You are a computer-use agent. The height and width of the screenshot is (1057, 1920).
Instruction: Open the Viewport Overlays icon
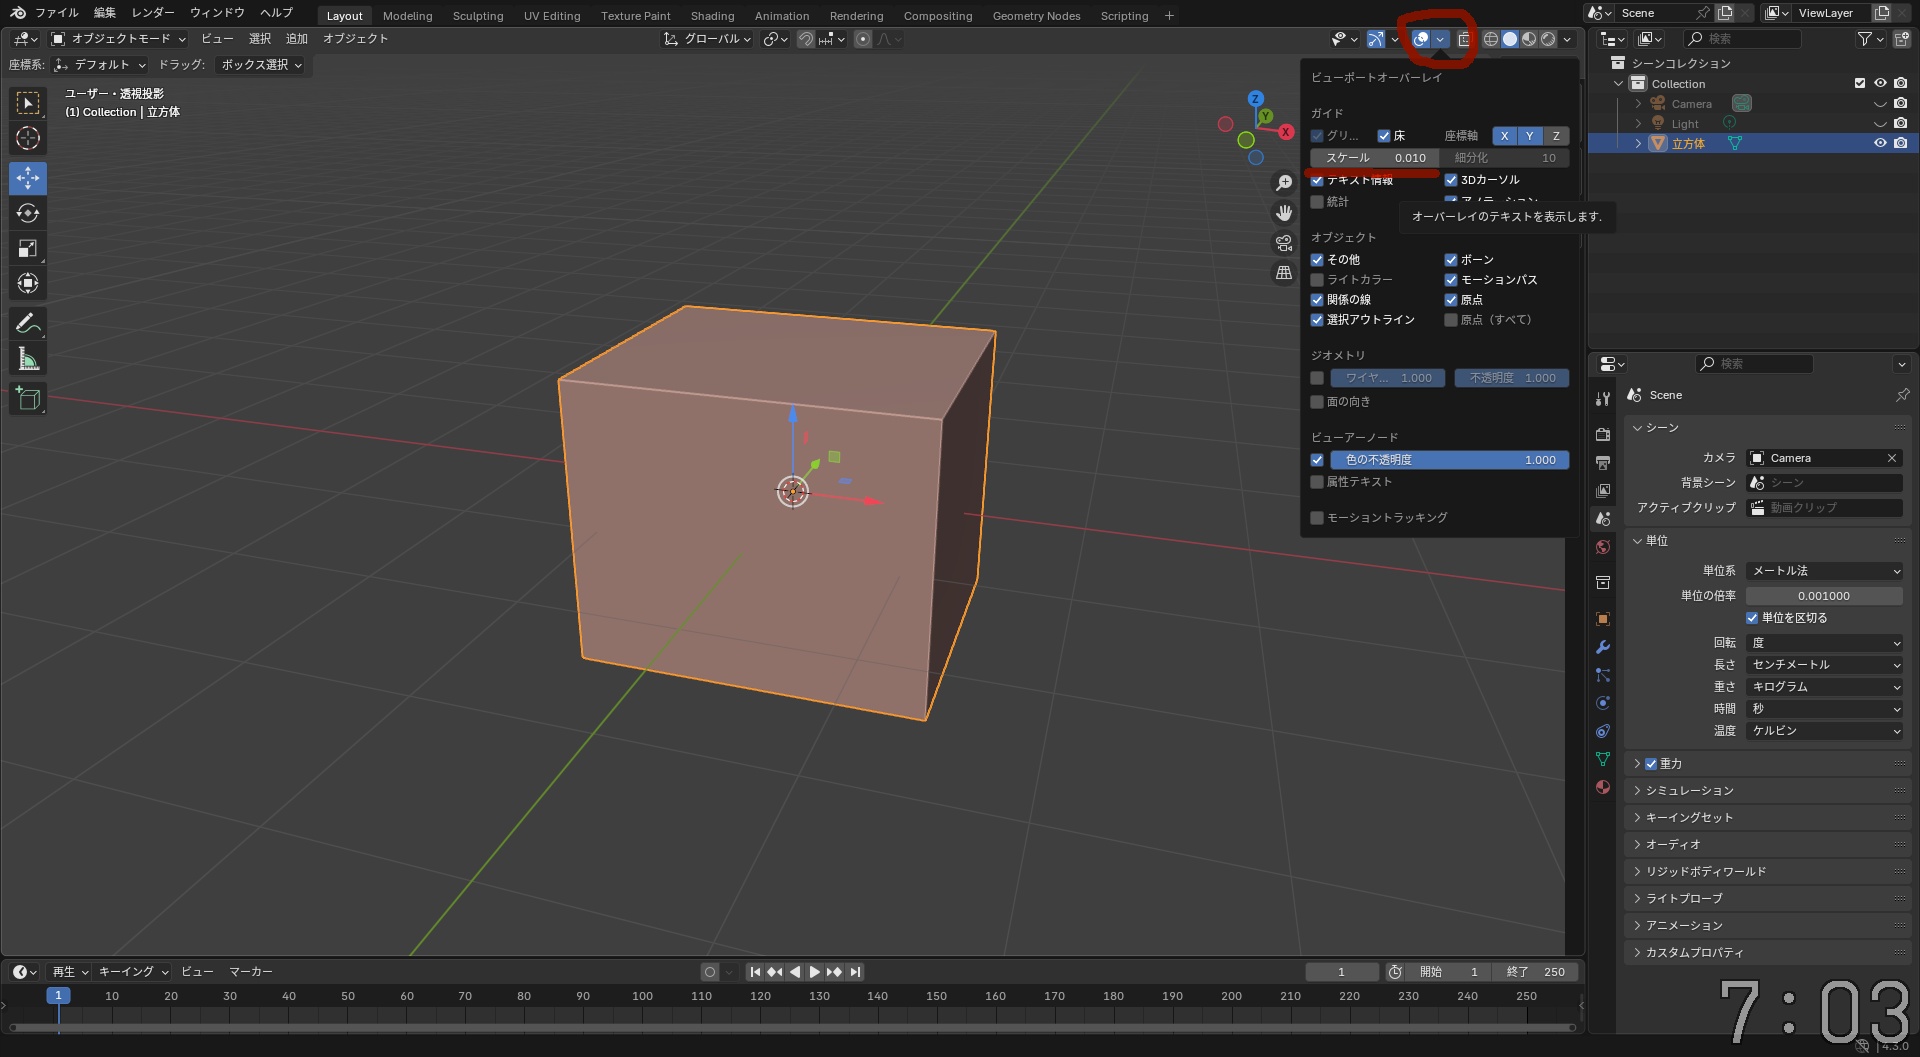tap(1420, 39)
